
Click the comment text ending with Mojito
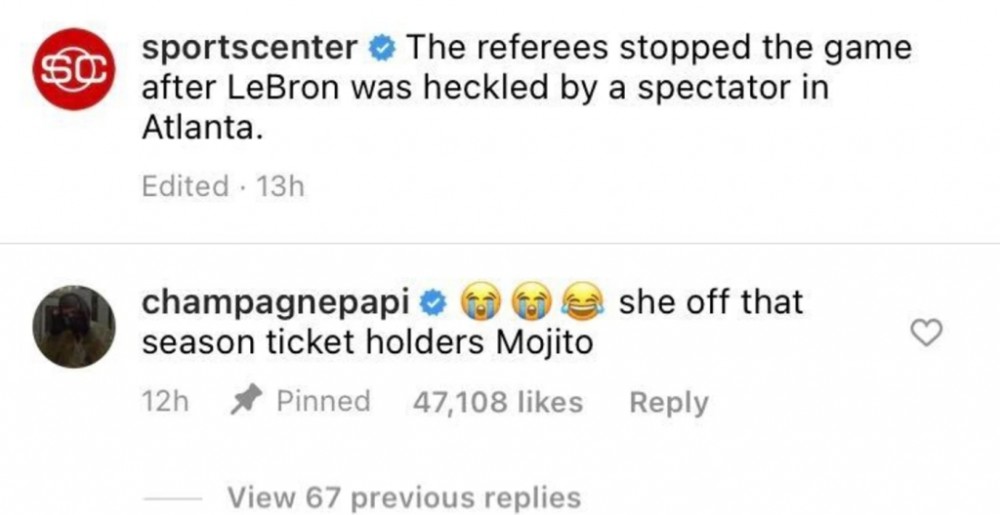click(472, 324)
